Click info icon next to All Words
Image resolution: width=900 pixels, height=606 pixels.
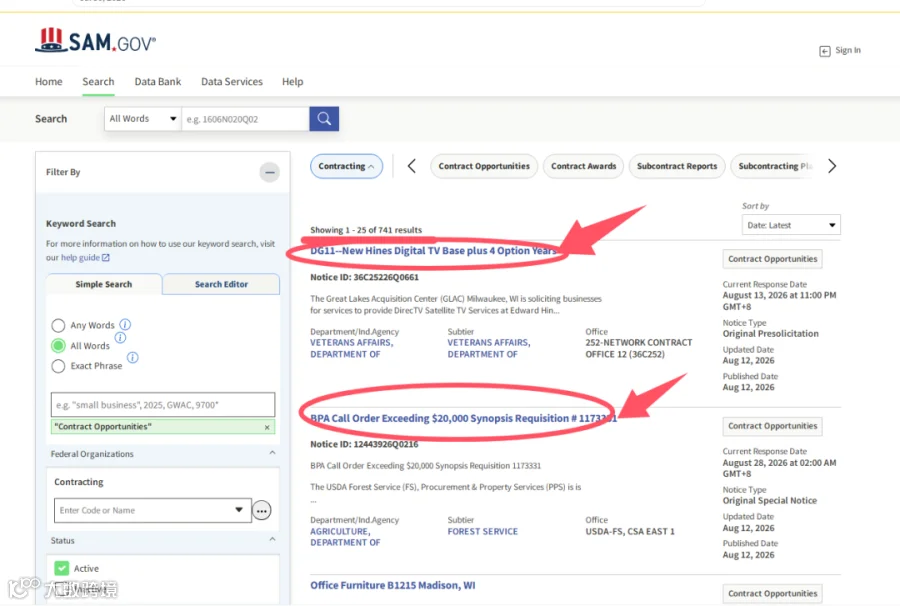pyautogui.click(x=120, y=337)
